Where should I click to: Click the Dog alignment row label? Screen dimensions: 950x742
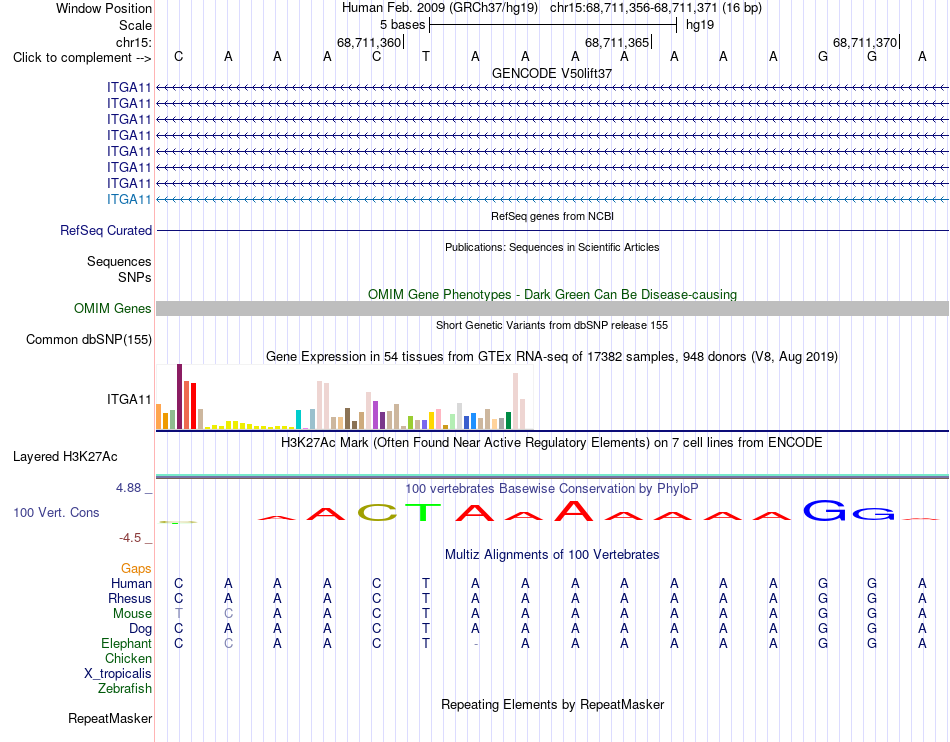coord(140,629)
